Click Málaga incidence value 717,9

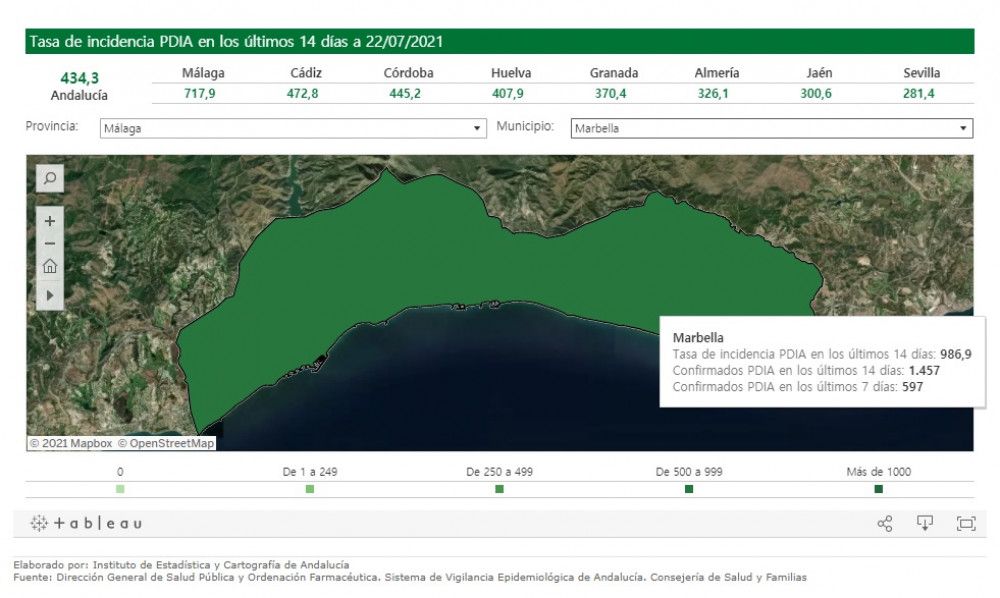[200, 94]
